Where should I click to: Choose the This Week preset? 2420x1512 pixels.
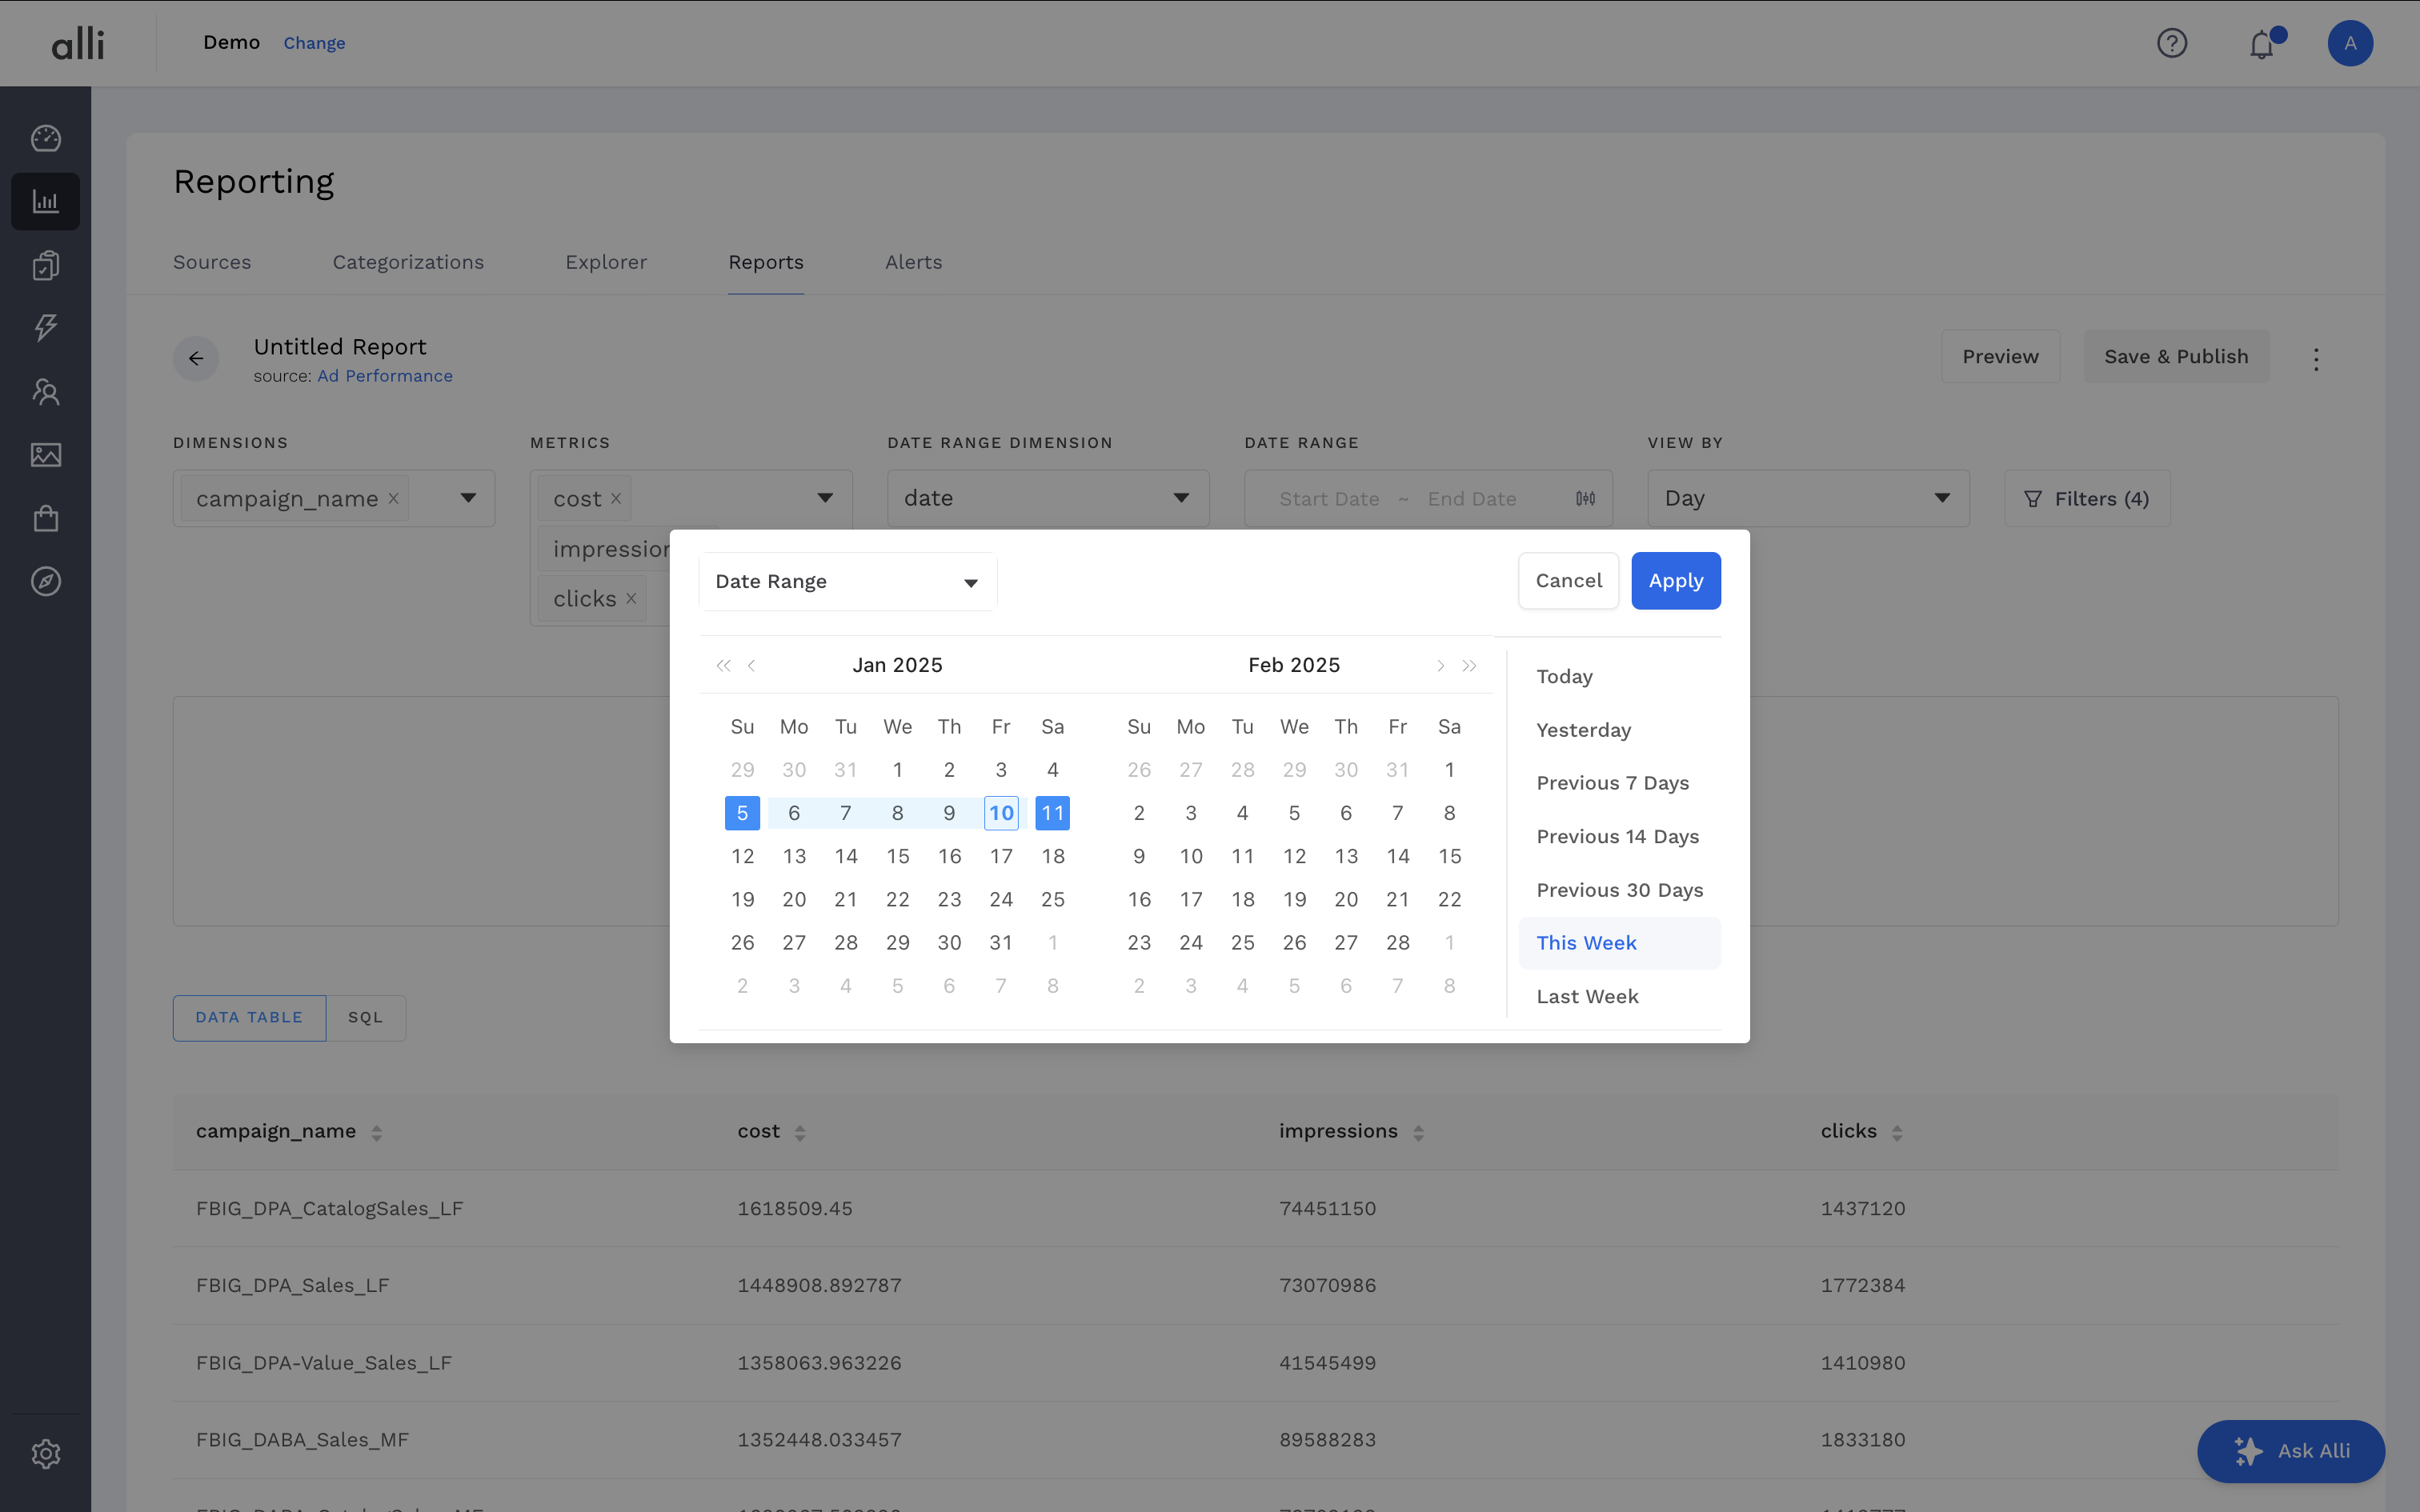coord(1619,943)
